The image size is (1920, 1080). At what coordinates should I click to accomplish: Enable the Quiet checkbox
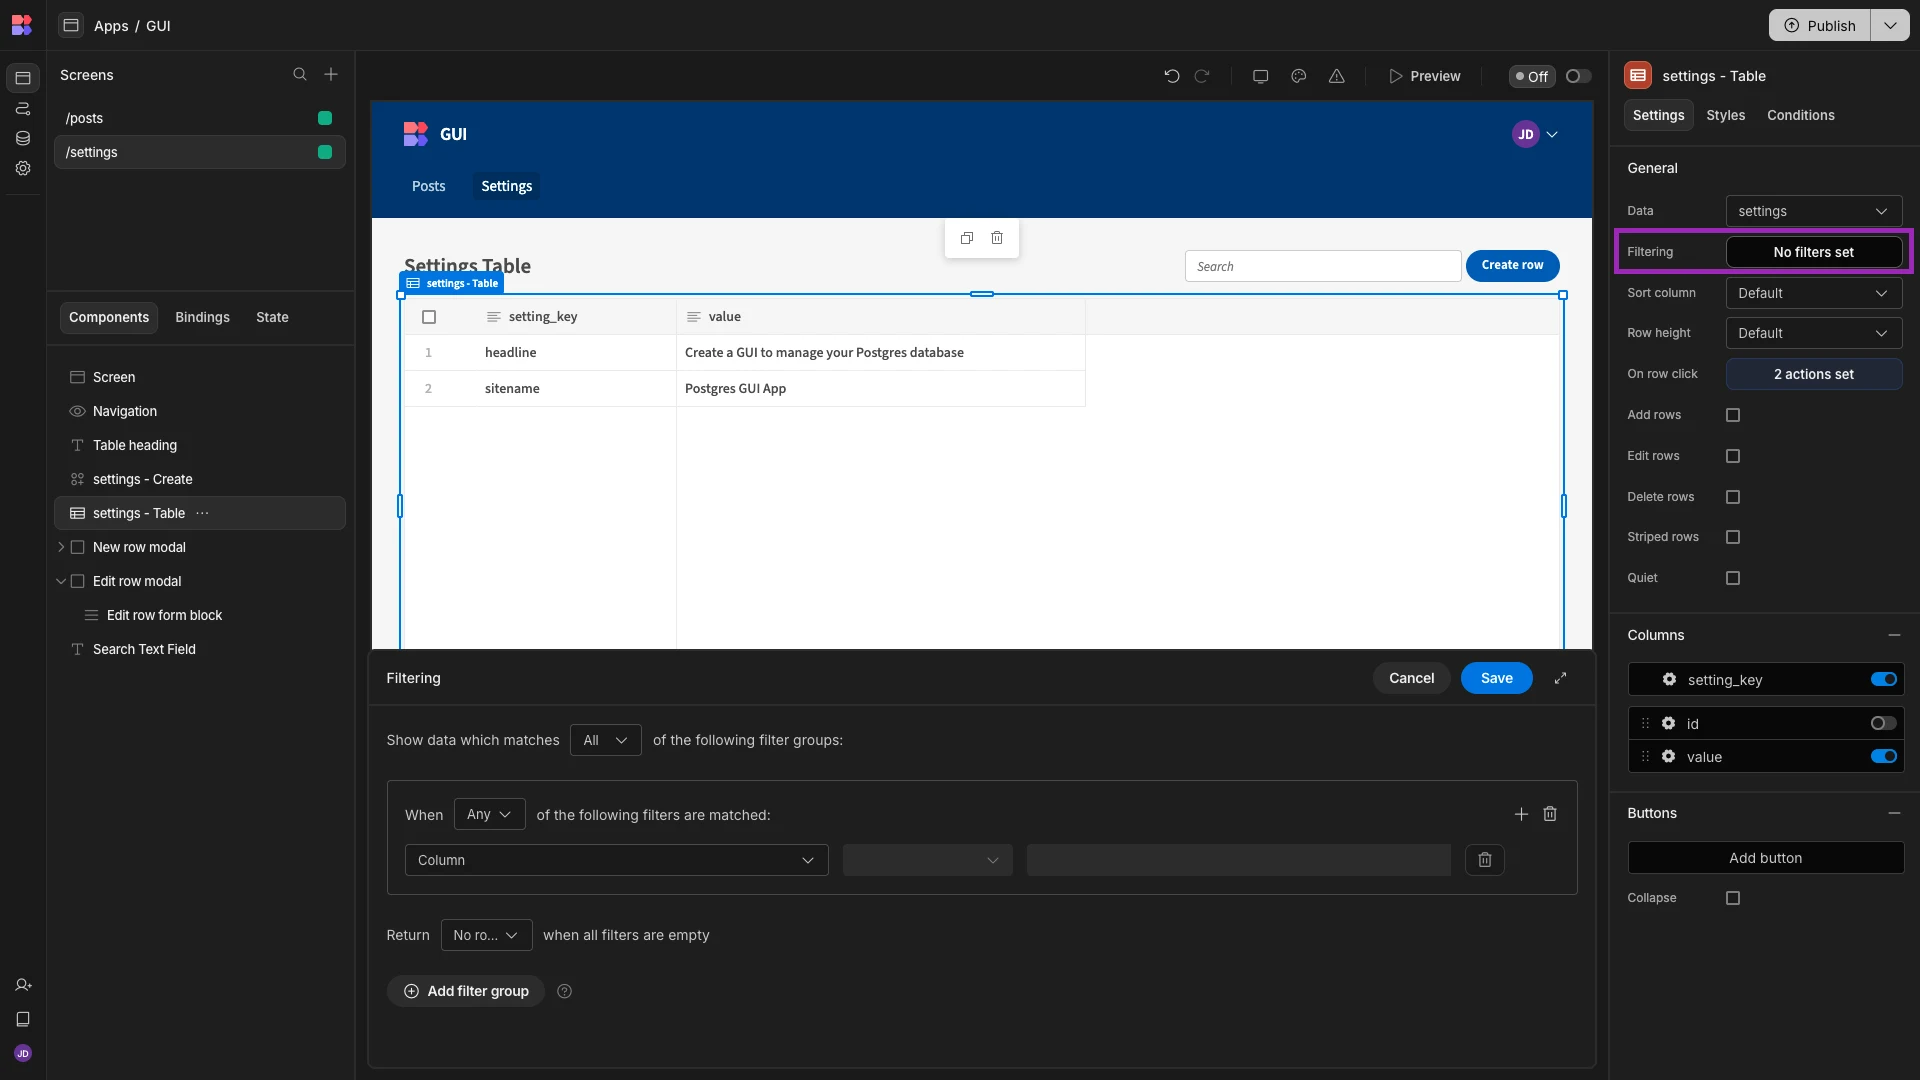click(x=1733, y=578)
